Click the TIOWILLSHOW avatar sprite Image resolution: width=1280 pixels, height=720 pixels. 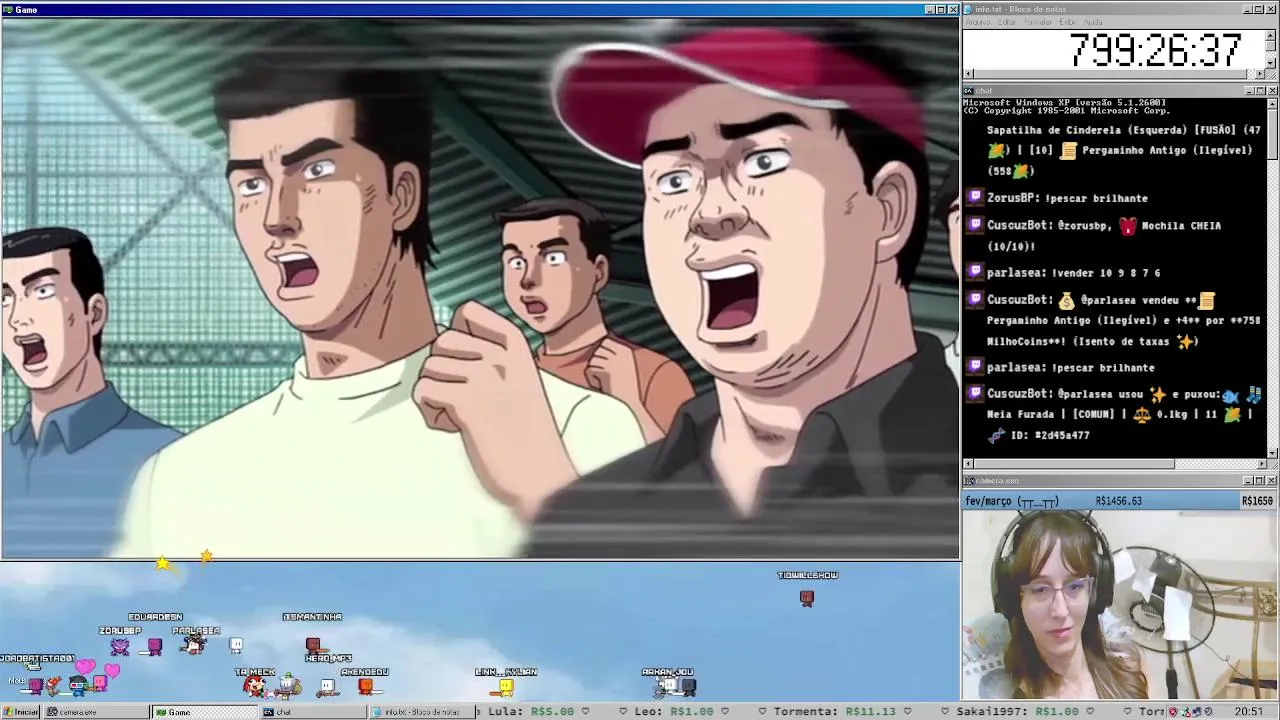pyautogui.click(x=807, y=598)
